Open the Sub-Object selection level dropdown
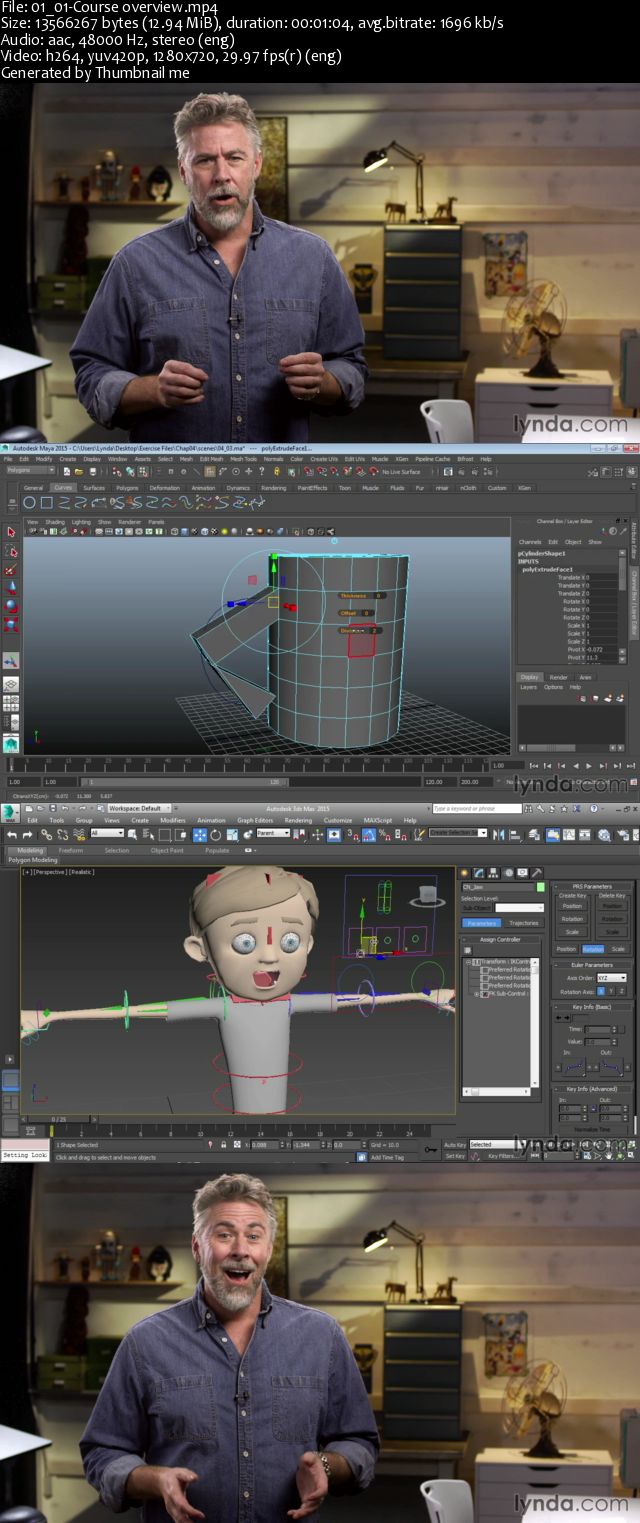This screenshot has height=1523, width=640. tap(519, 907)
